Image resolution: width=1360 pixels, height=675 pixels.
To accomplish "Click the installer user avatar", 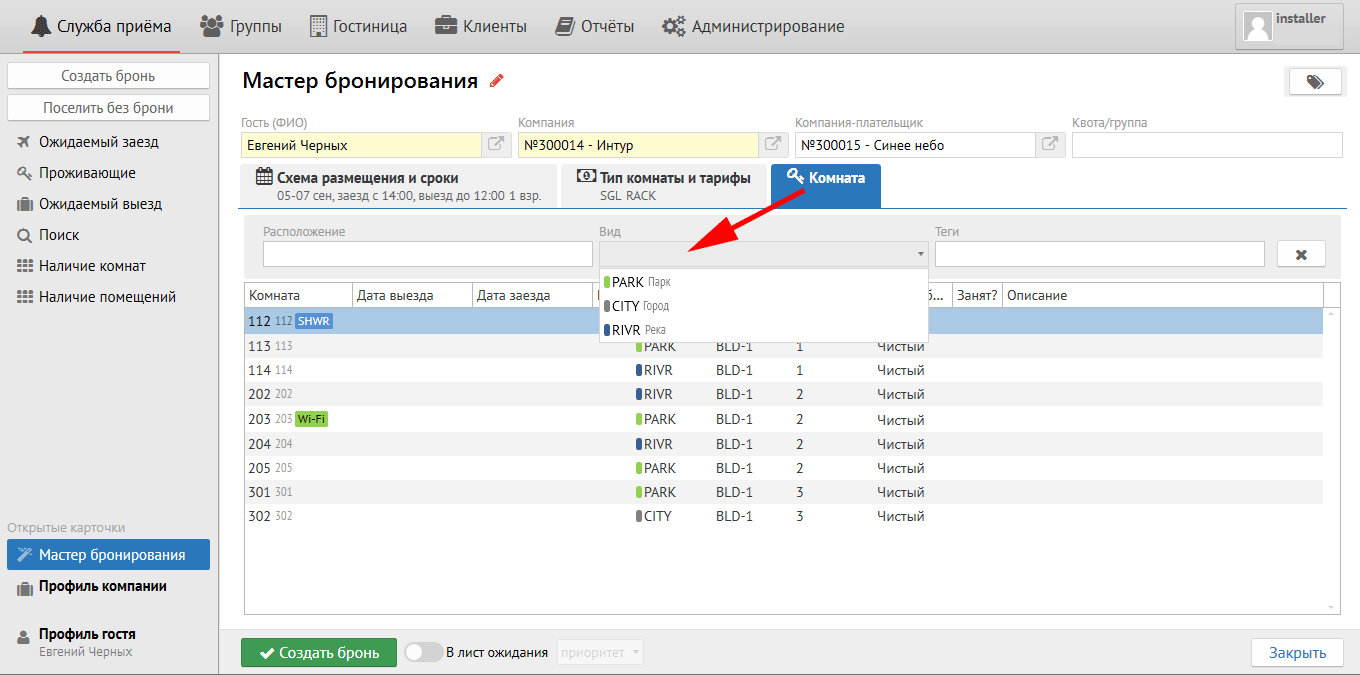I will pyautogui.click(x=1257, y=27).
